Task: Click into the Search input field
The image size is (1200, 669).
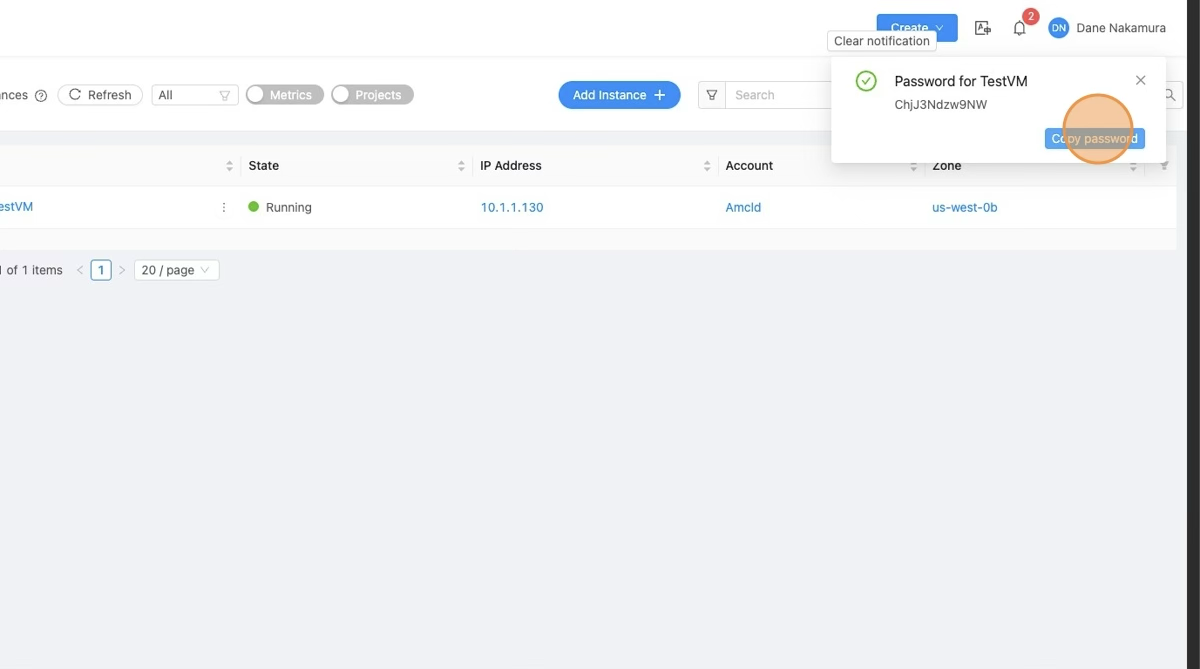Action: tap(780, 95)
